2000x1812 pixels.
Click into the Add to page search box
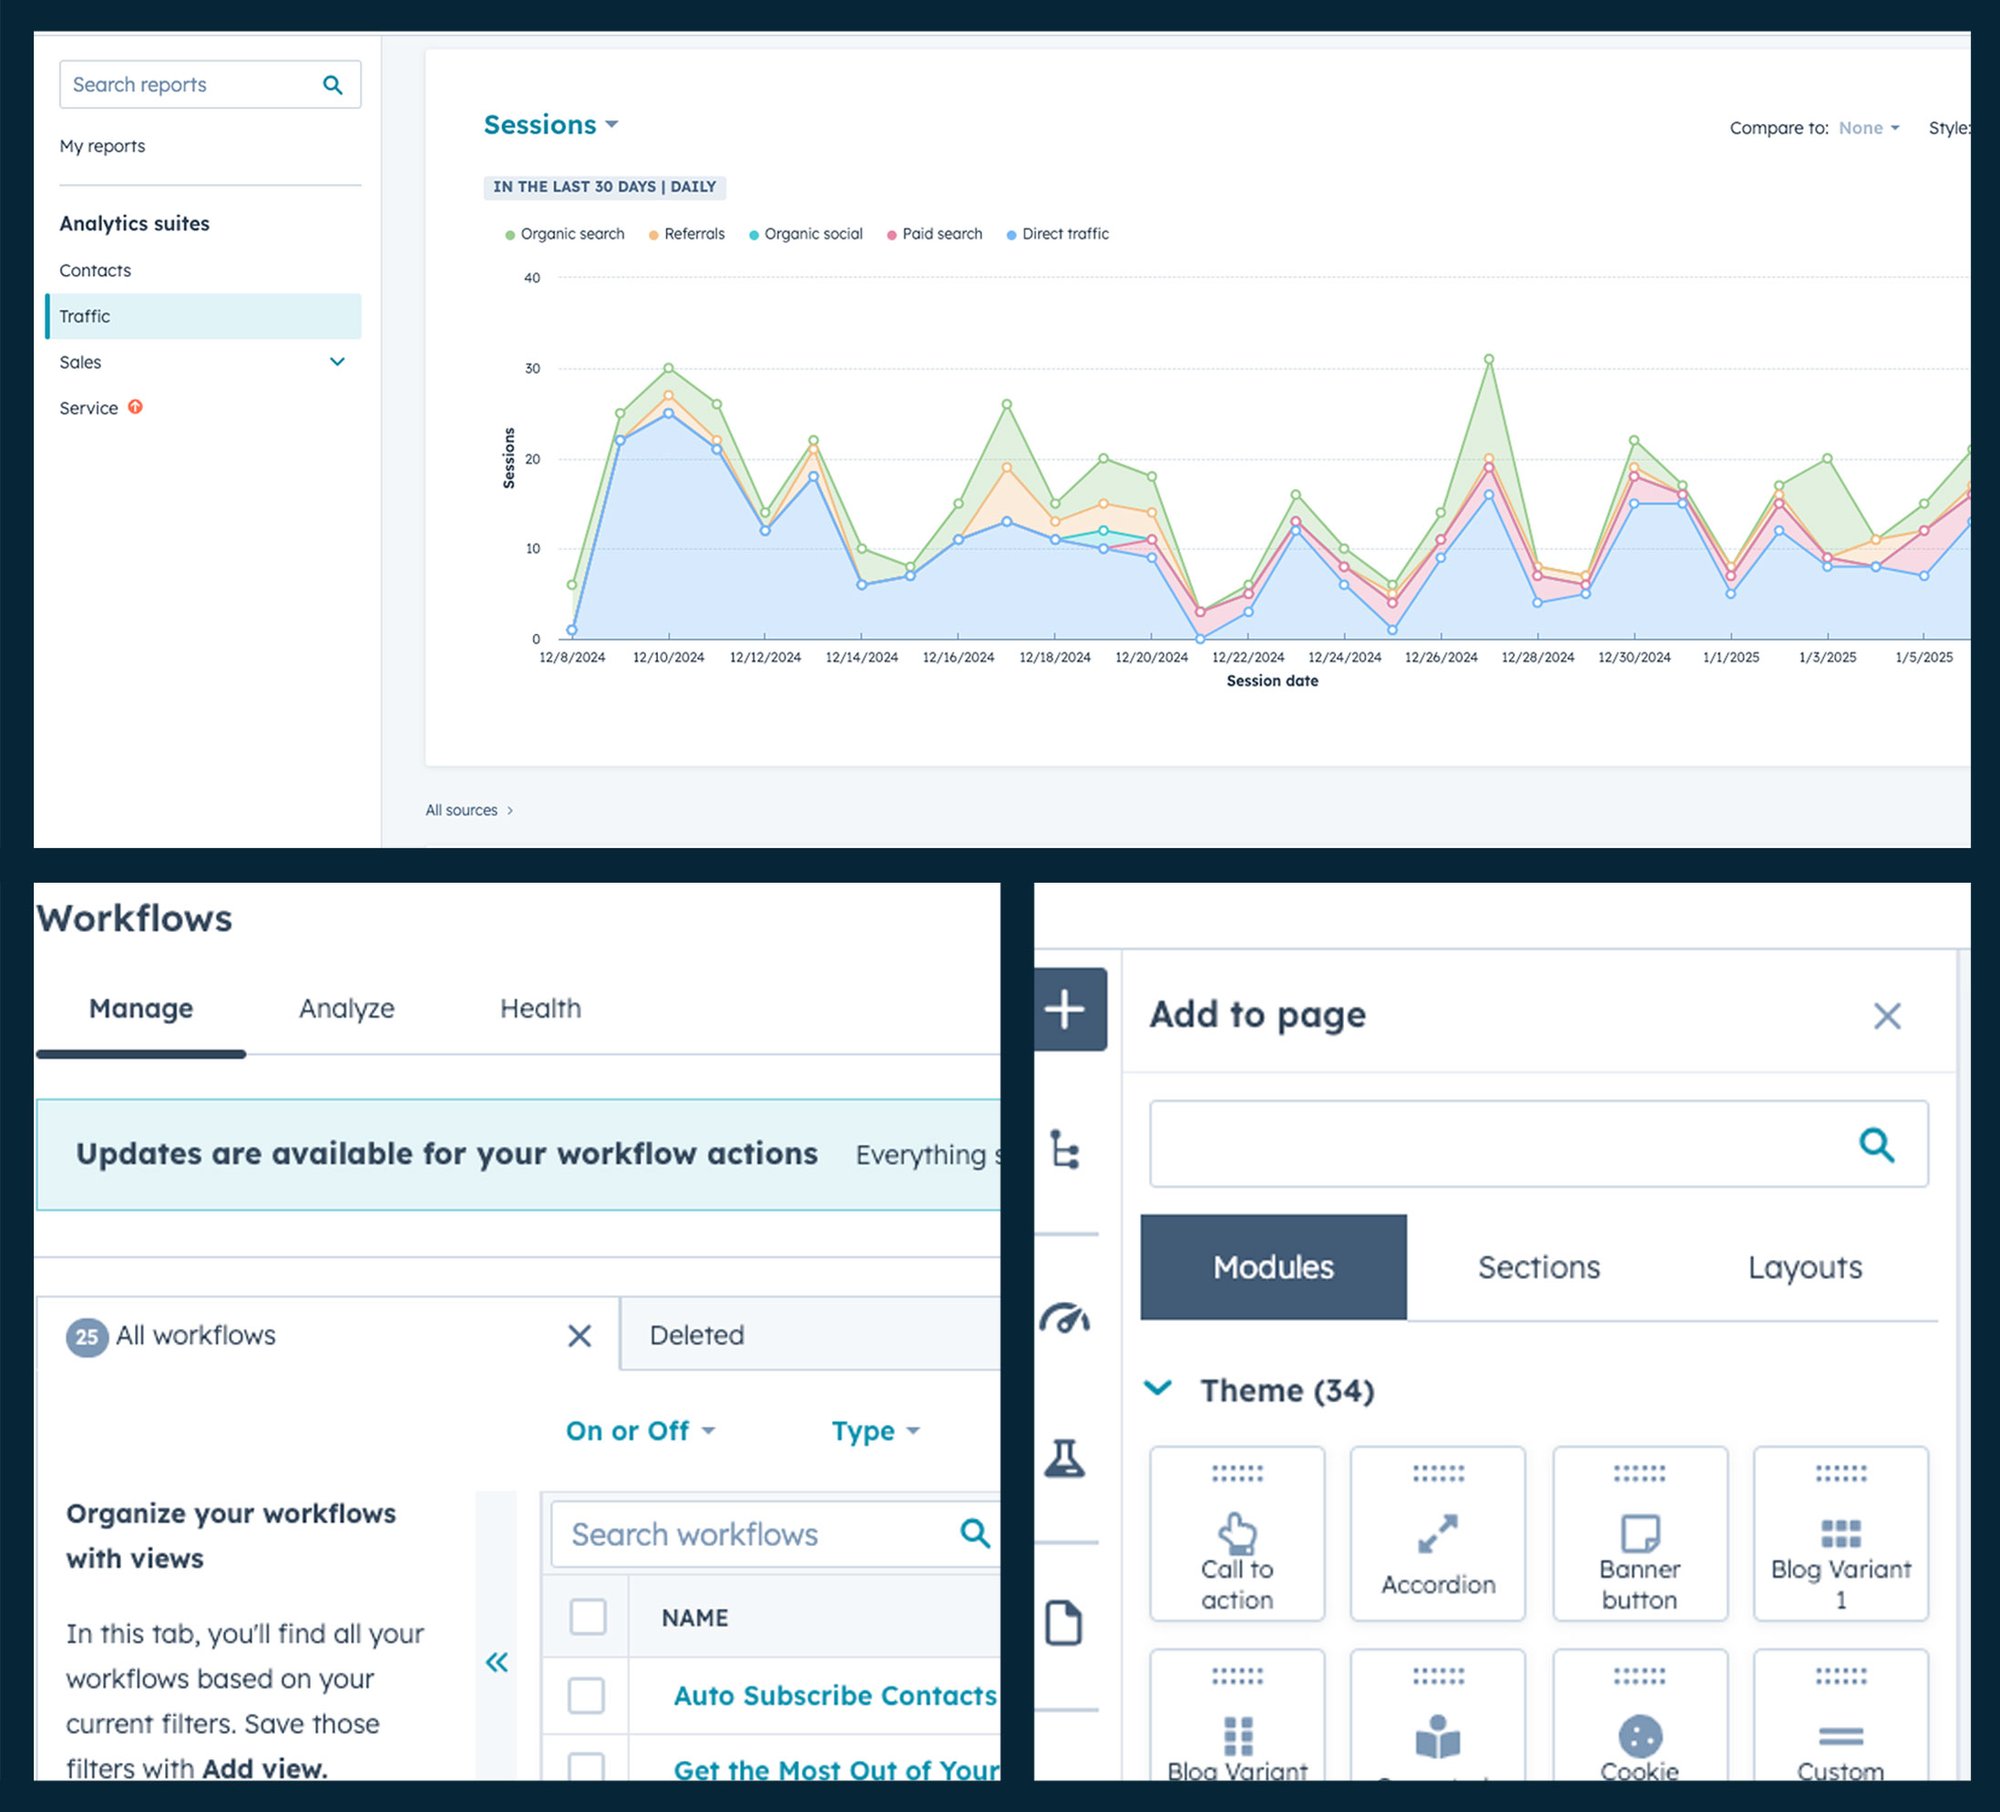pyautogui.click(x=1538, y=1144)
